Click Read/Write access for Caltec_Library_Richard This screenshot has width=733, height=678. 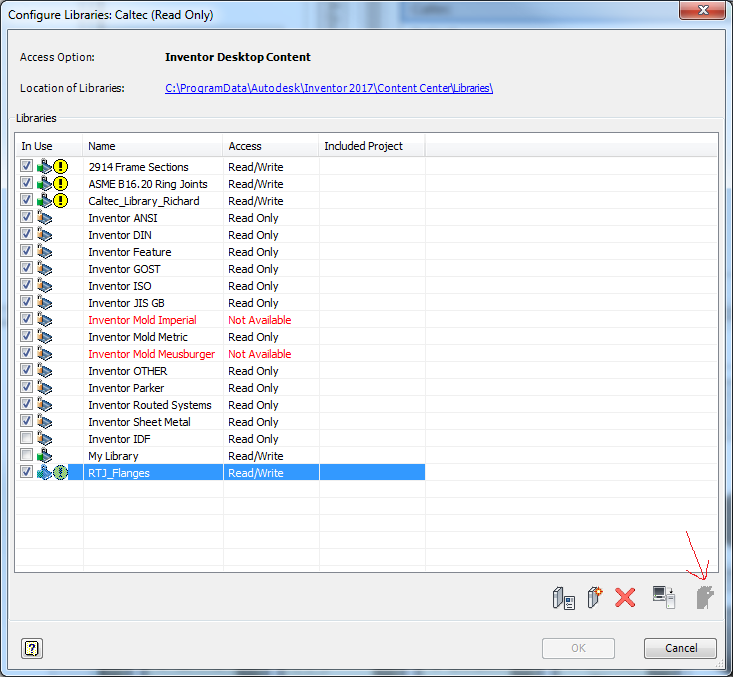[x=256, y=201]
